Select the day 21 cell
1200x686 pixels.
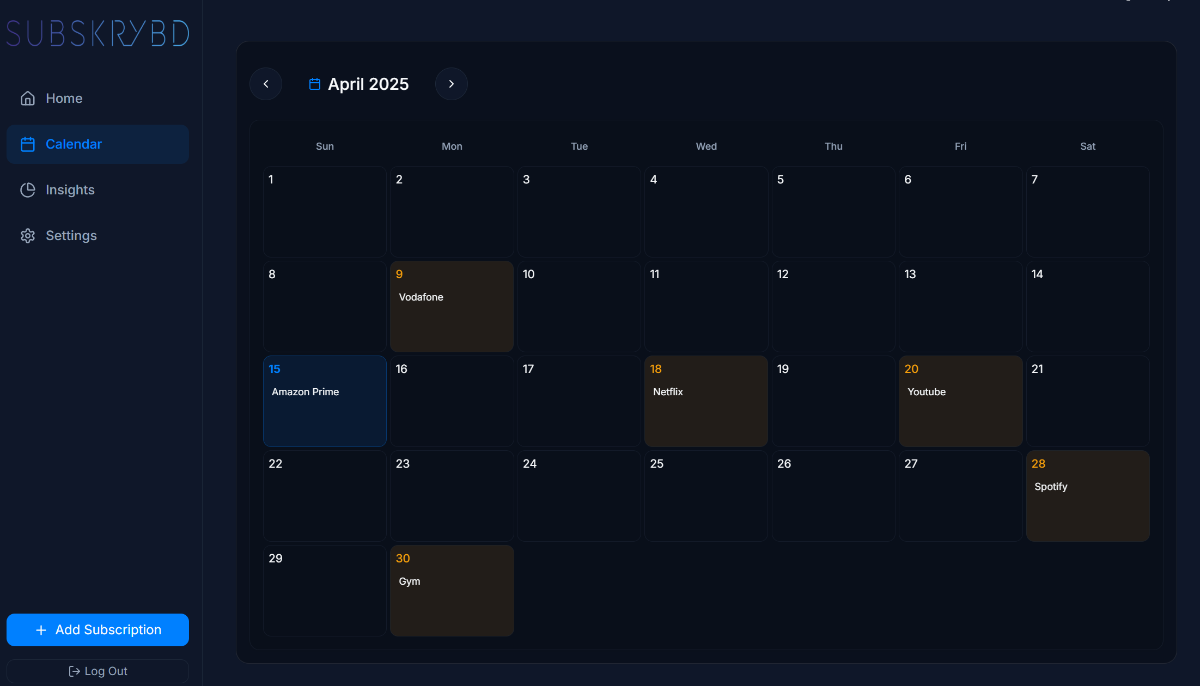pyautogui.click(x=1088, y=401)
